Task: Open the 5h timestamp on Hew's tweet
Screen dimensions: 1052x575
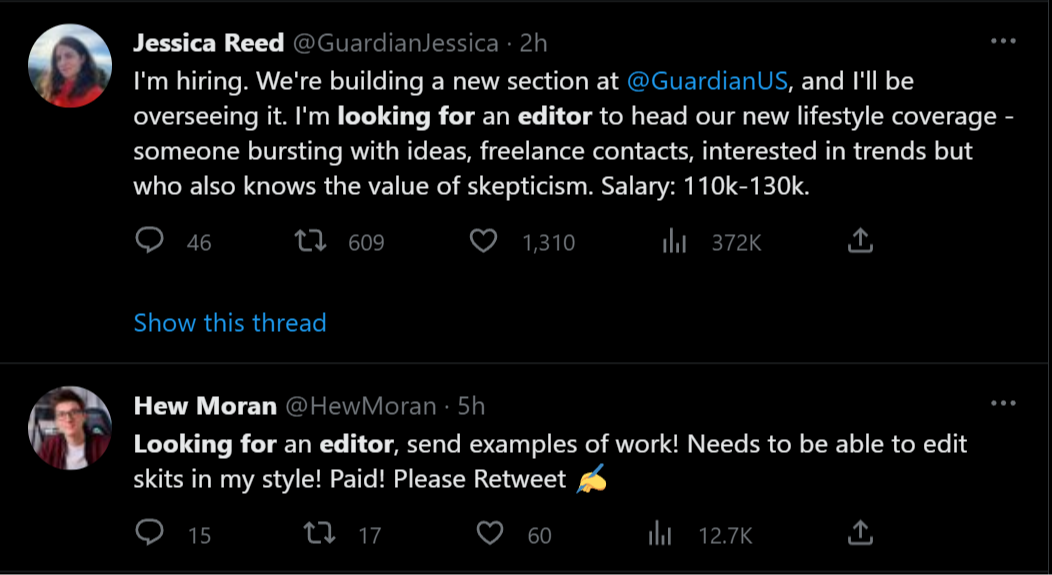Action: [471, 405]
